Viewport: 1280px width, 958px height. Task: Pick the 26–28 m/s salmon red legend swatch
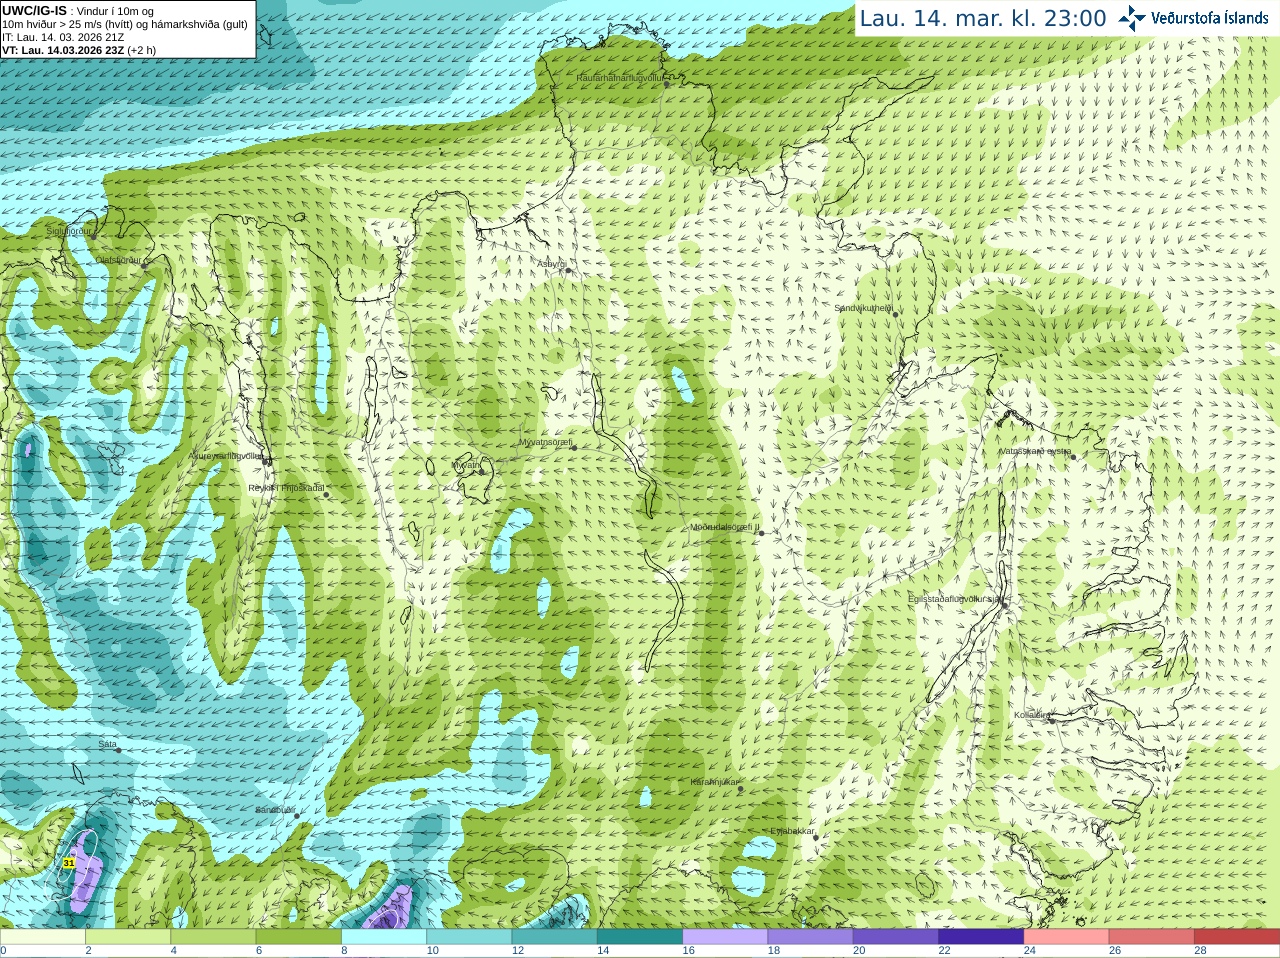click(1152, 937)
